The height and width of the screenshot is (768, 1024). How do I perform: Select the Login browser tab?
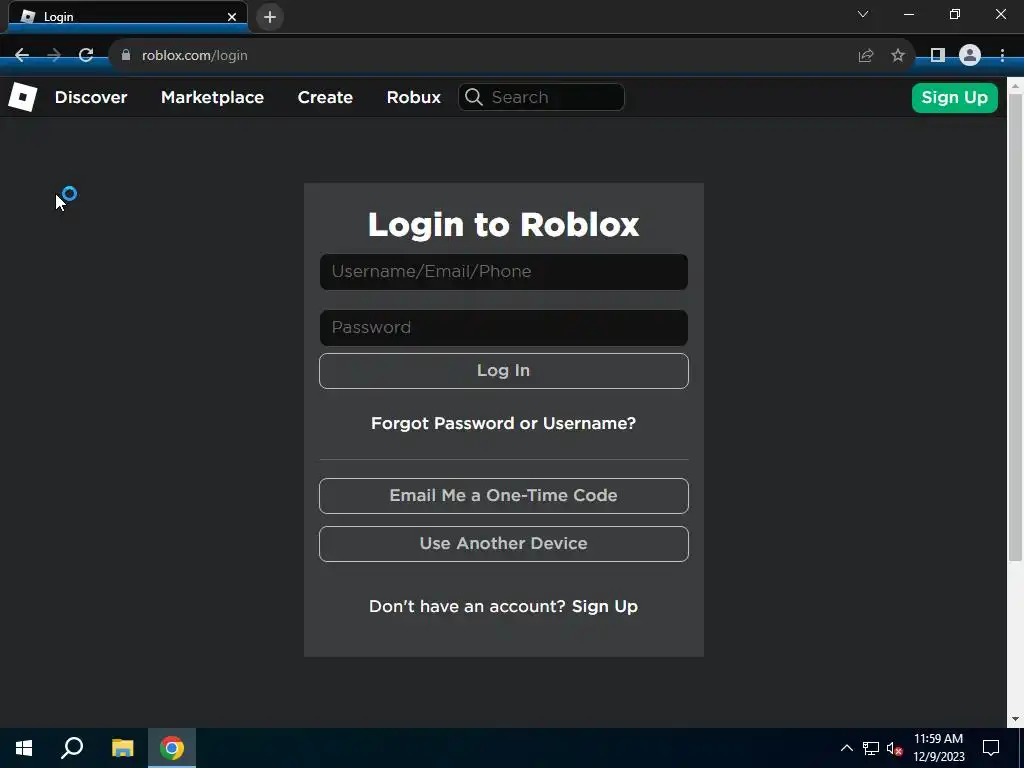point(127,17)
